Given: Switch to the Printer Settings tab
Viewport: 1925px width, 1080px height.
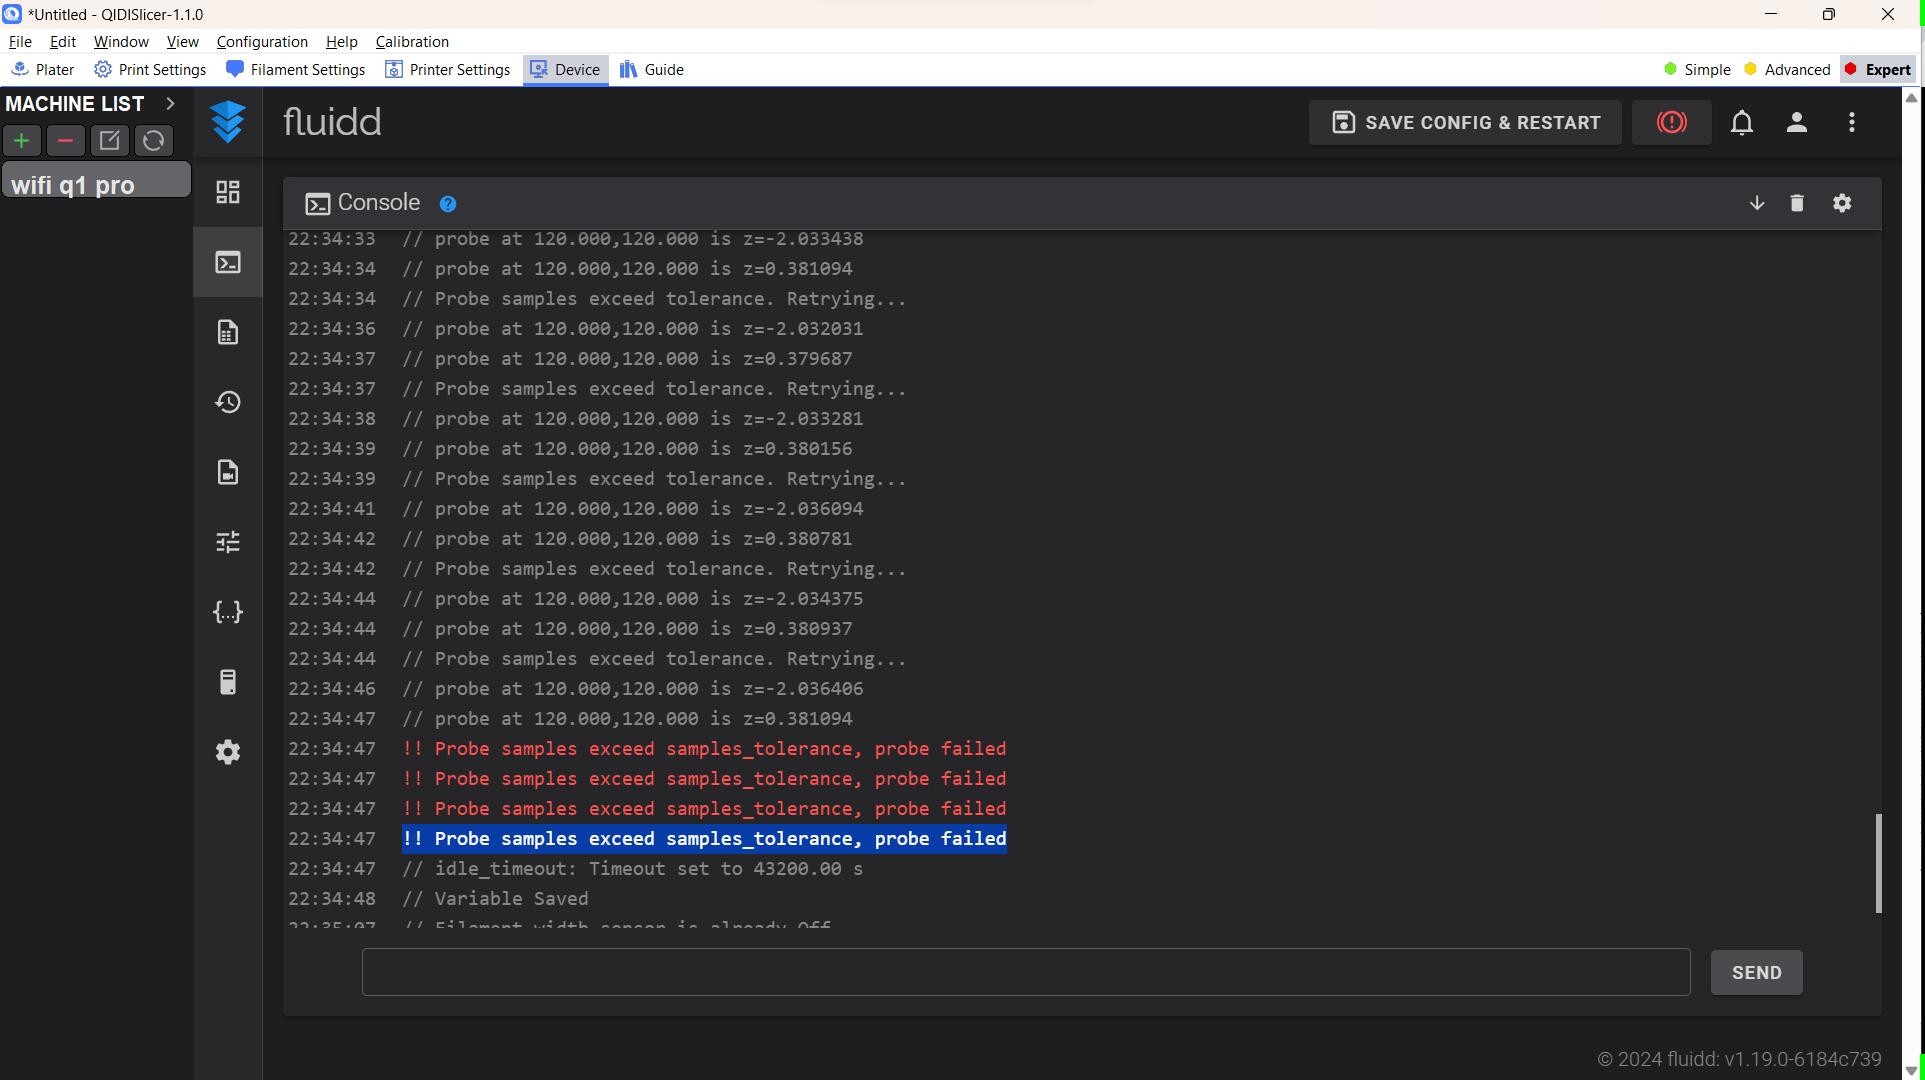Looking at the screenshot, I should pos(448,69).
